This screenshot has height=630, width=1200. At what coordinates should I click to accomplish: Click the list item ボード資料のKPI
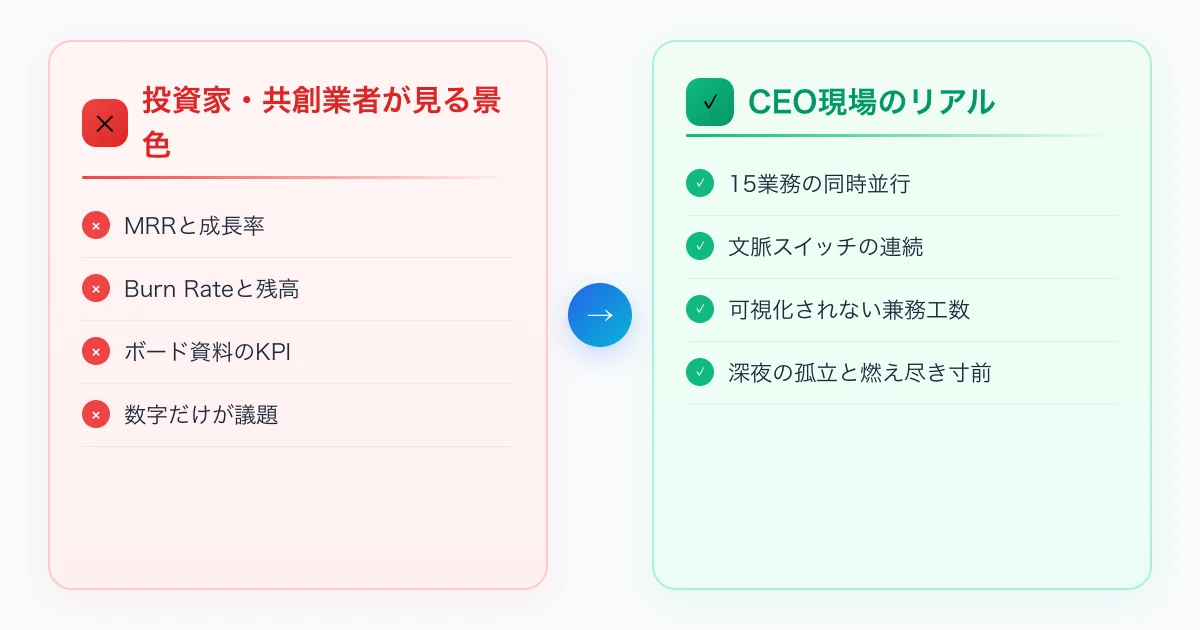298,352
